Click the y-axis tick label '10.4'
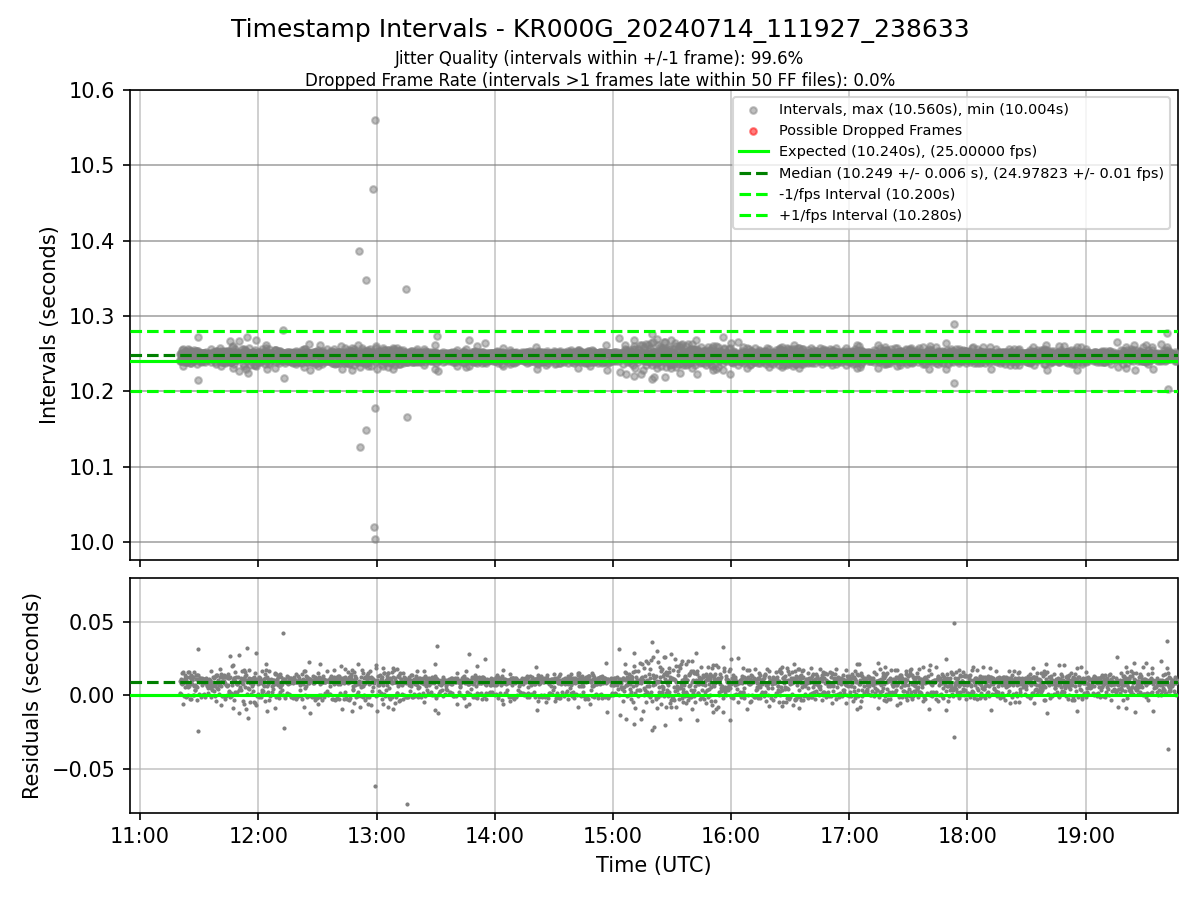The width and height of the screenshot is (1200, 900). point(94,241)
